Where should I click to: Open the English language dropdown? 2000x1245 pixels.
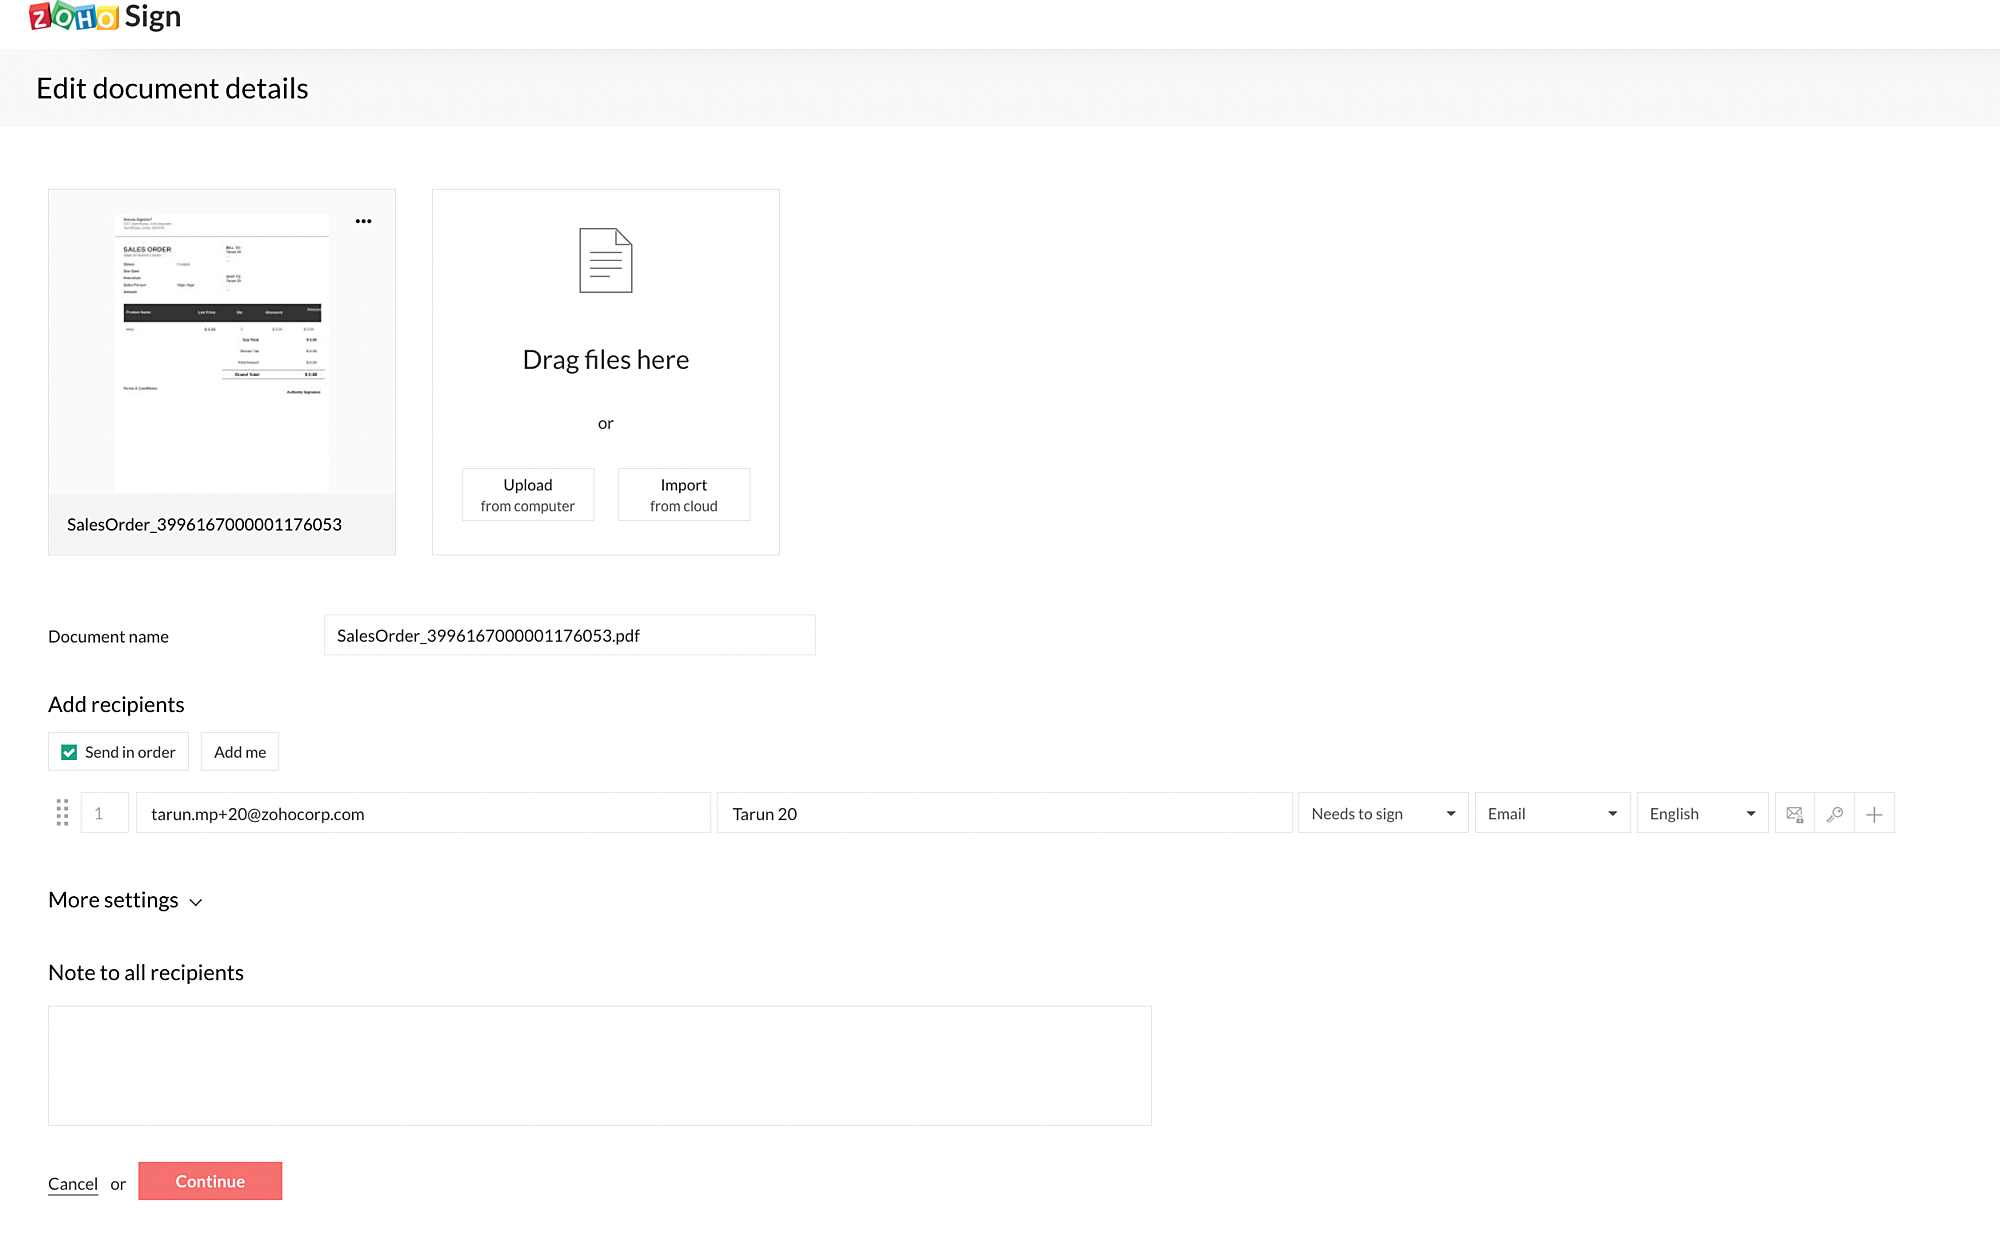(1702, 814)
